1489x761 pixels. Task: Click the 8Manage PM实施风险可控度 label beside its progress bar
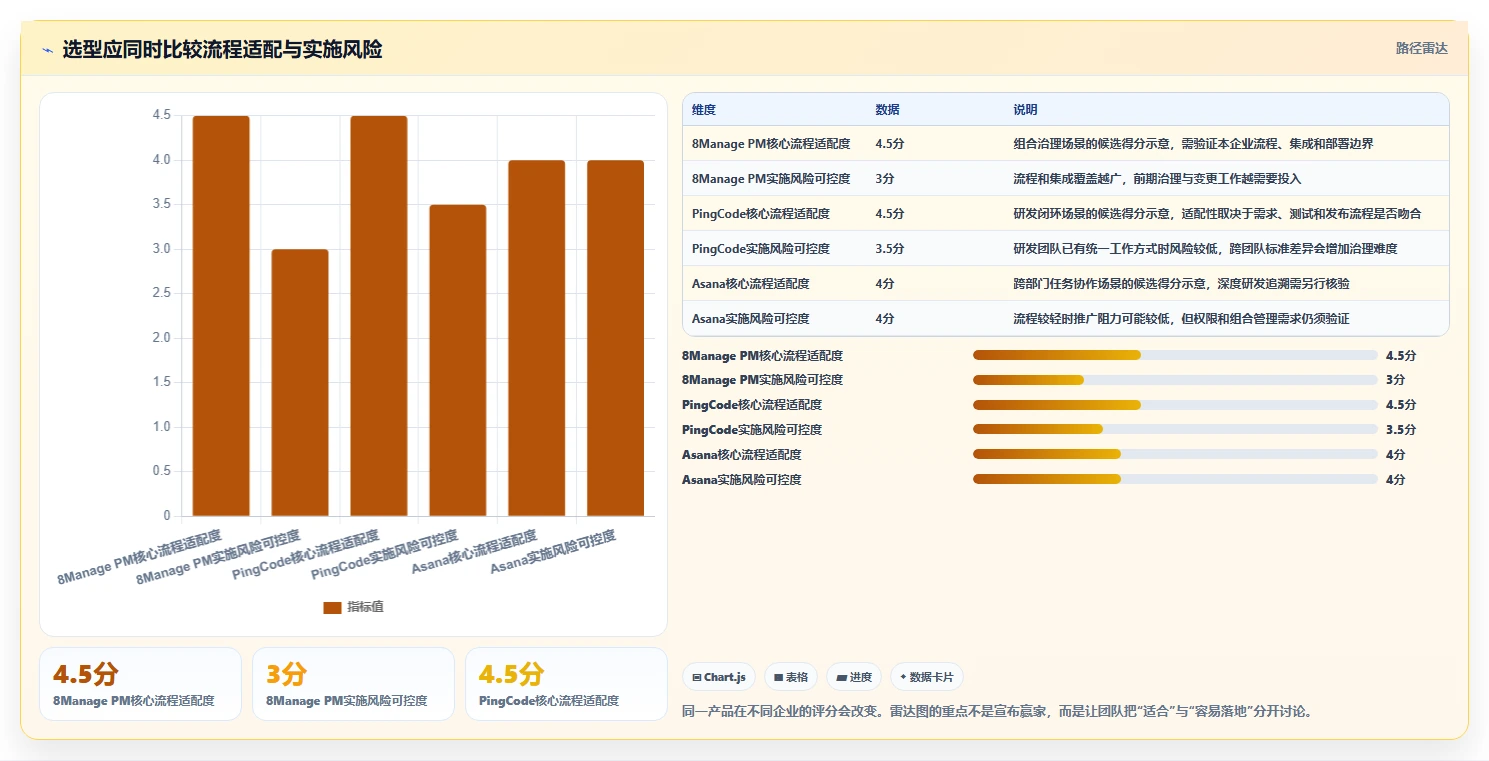pyautogui.click(x=762, y=380)
